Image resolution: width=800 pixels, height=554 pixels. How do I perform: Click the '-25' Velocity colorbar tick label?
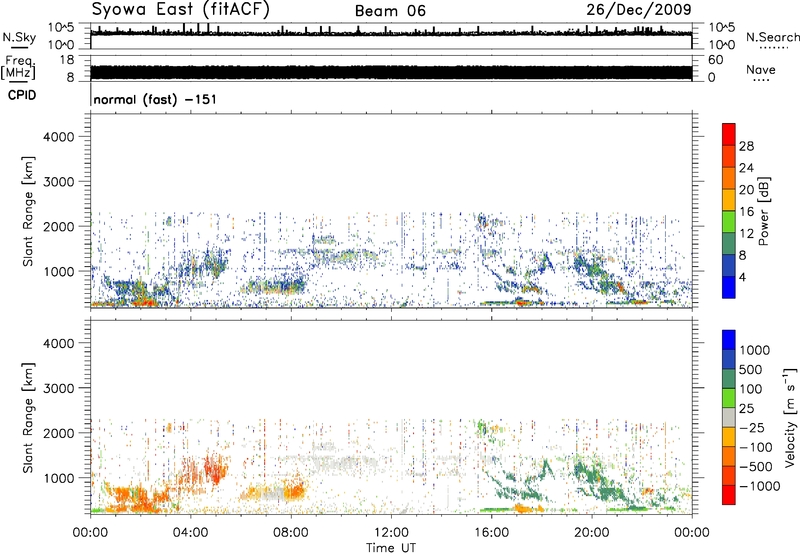coord(752,428)
